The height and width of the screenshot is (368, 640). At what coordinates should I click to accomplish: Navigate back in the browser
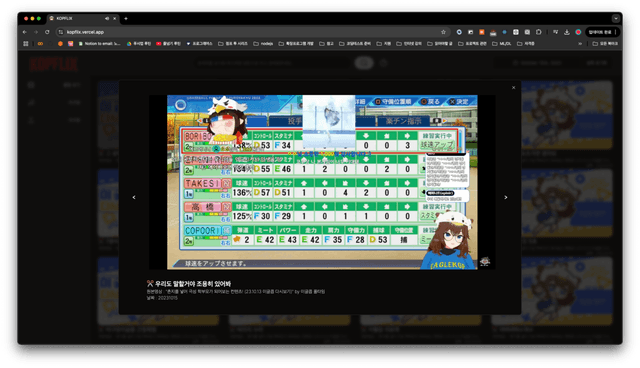point(24,32)
